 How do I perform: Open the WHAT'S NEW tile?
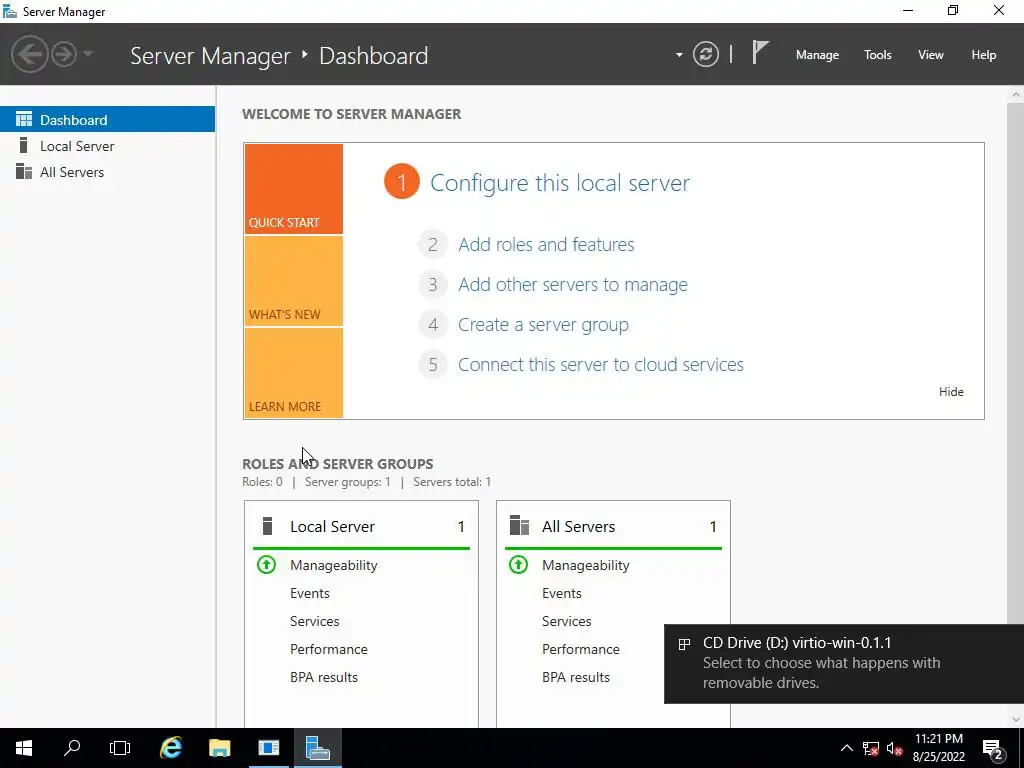(294, 281)
